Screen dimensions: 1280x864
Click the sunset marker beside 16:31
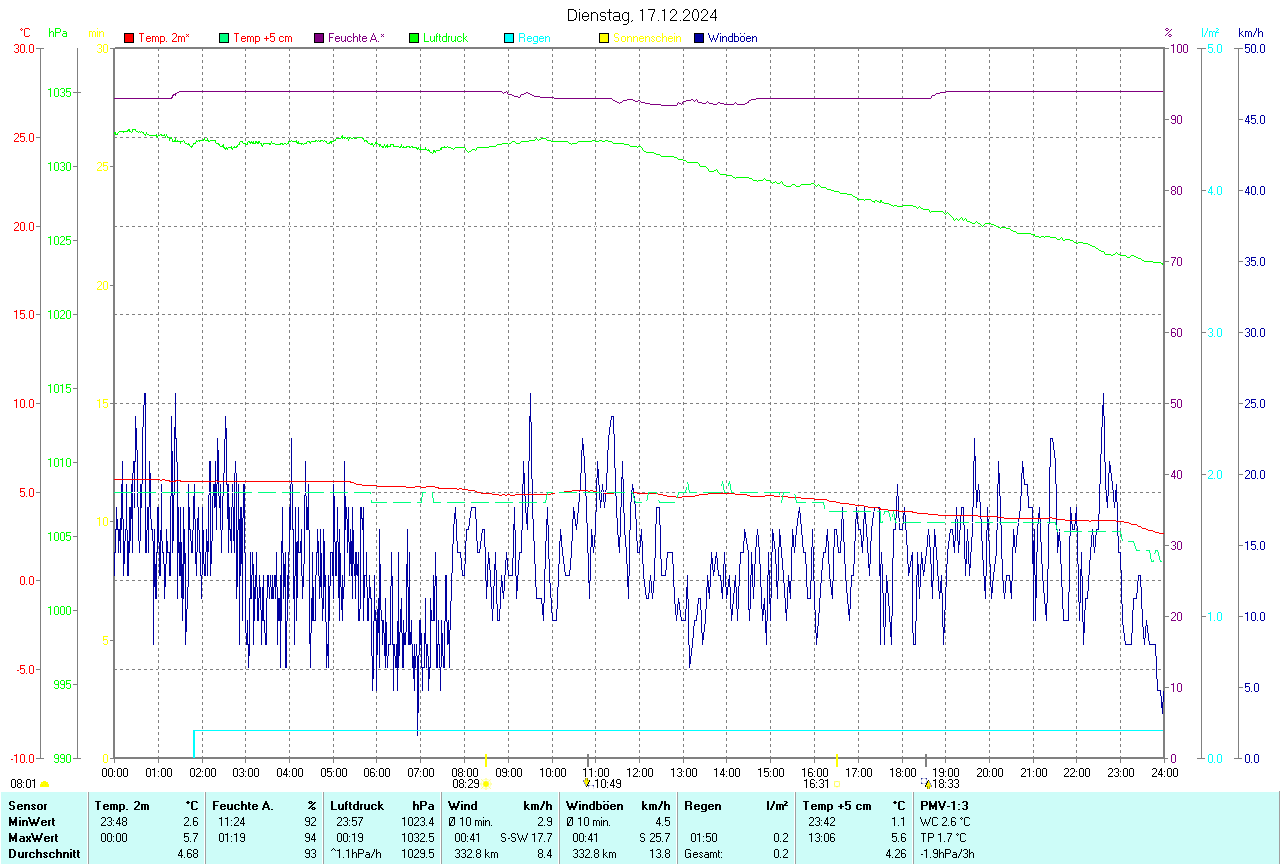click(x=836, y=785)
